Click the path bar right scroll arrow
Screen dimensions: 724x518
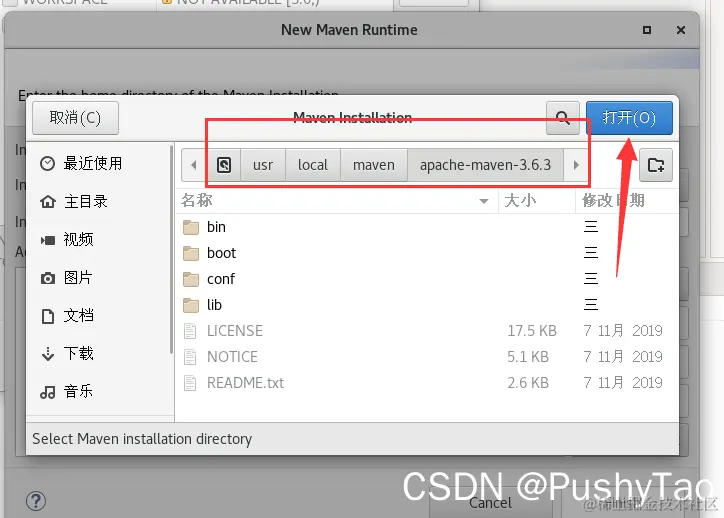[576, 165]
